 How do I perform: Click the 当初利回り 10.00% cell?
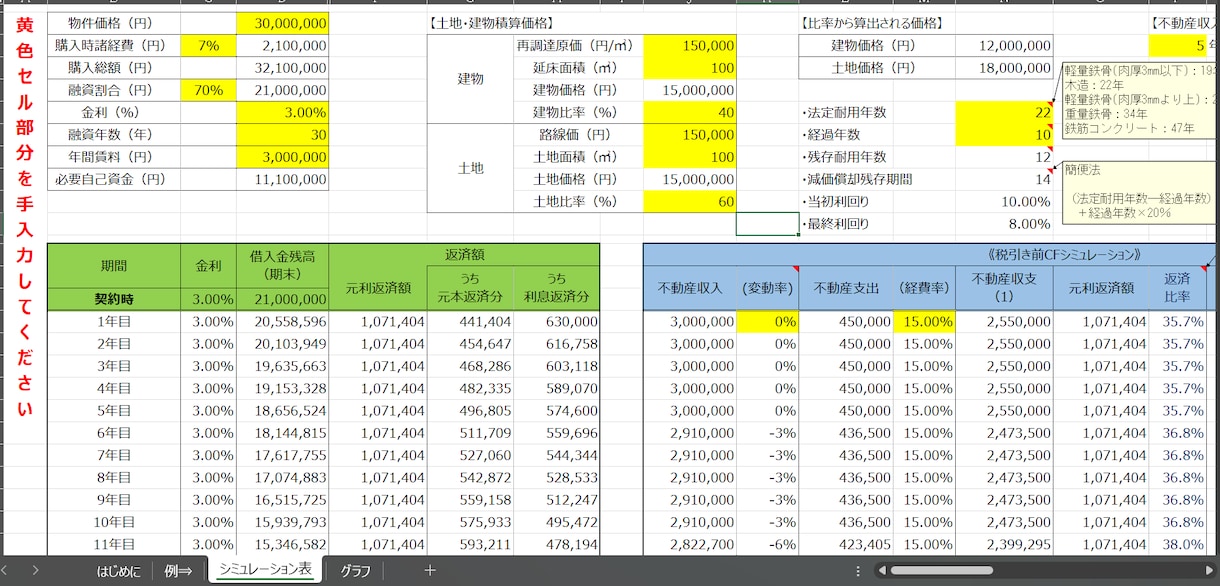(1003, 202)
